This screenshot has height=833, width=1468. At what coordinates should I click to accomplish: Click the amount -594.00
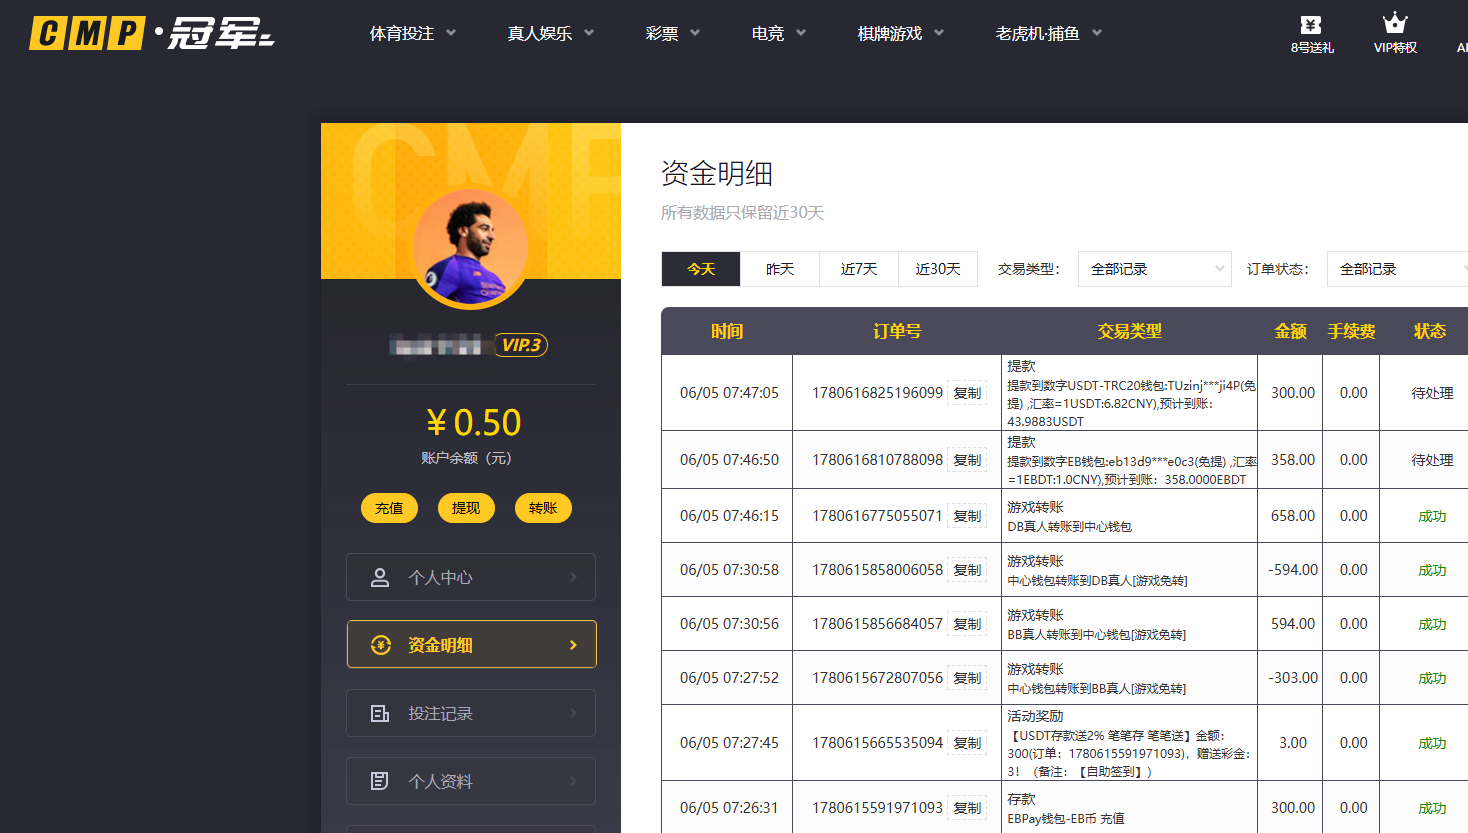pyautogui.click(x=1293, y=570)
